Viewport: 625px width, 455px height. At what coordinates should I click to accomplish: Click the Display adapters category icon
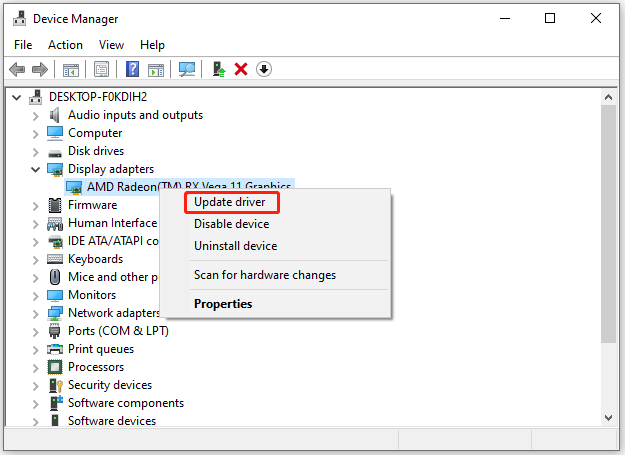(55, 169)
